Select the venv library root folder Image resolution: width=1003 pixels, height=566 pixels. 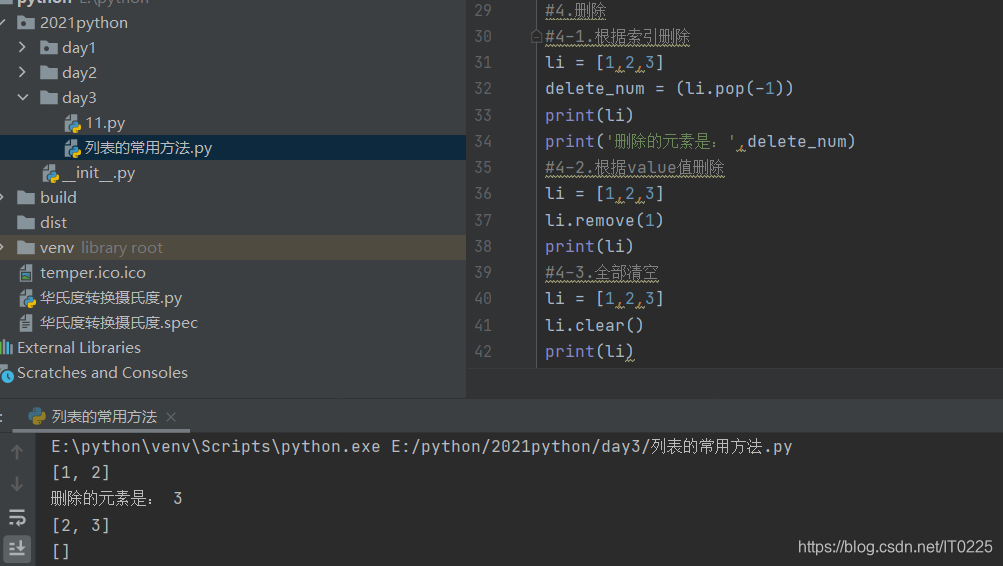(233, 248)
